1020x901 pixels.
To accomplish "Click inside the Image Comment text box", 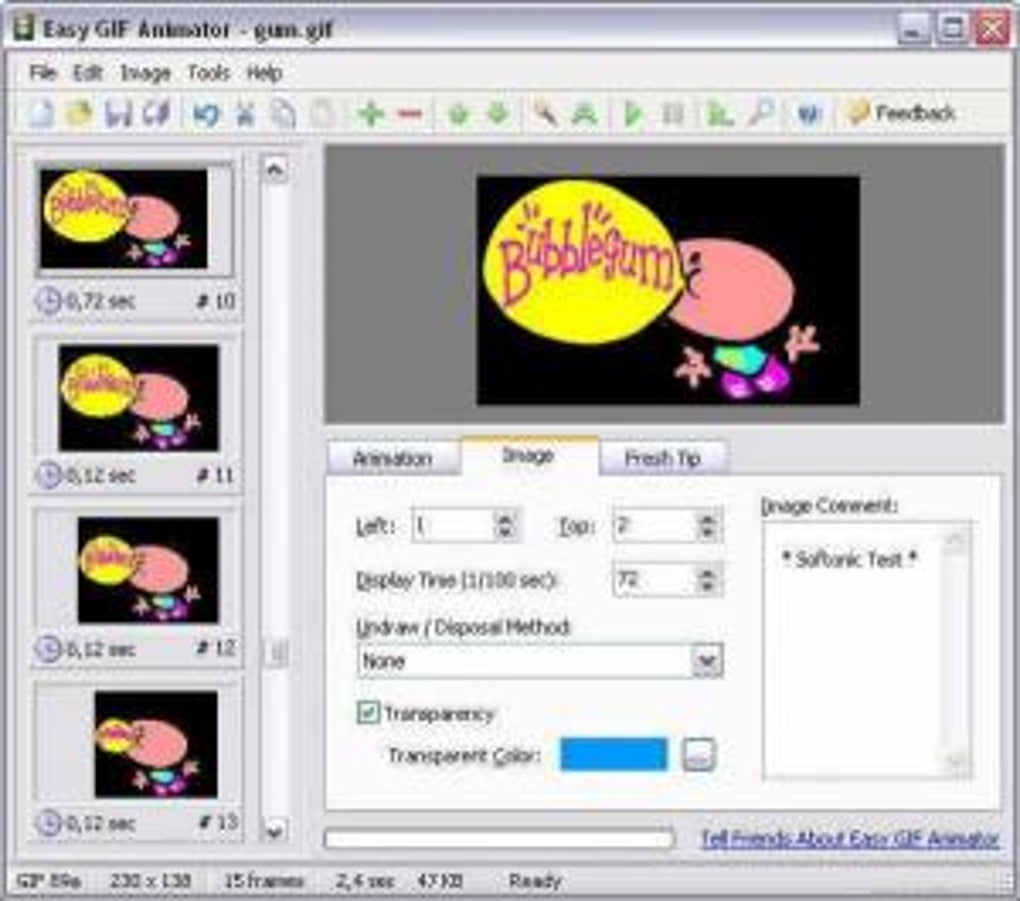I will [854, 649].
